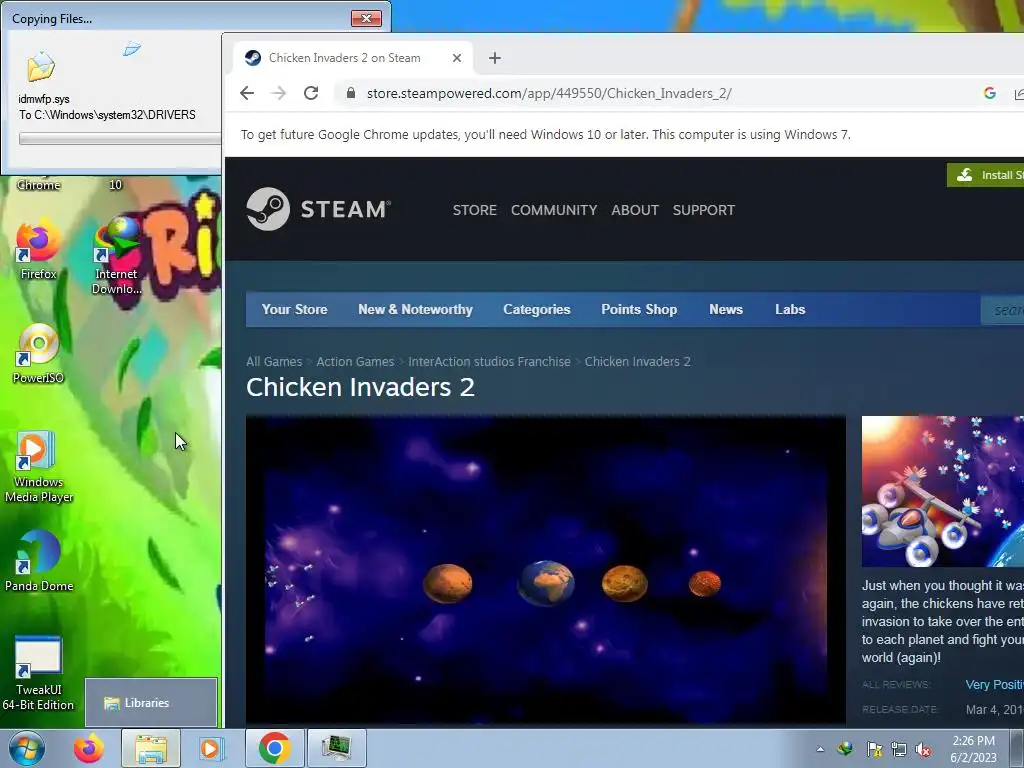Click the Steam store search field
The width and height of the screenshot is (1024, 768).
point(1002,310)
